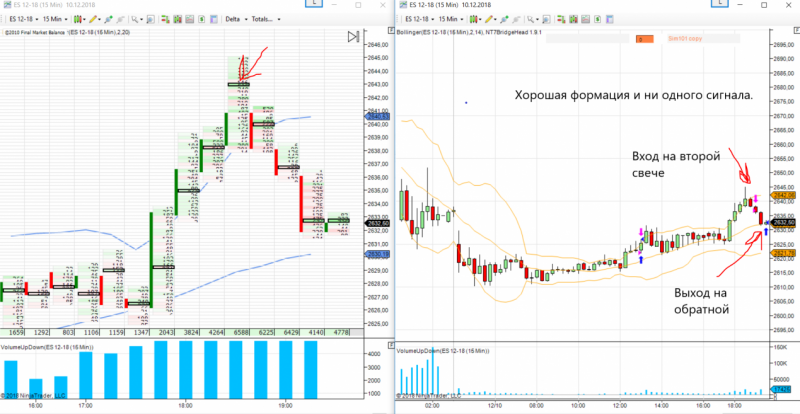Click the left window's chart app icon

click(7, 5)
